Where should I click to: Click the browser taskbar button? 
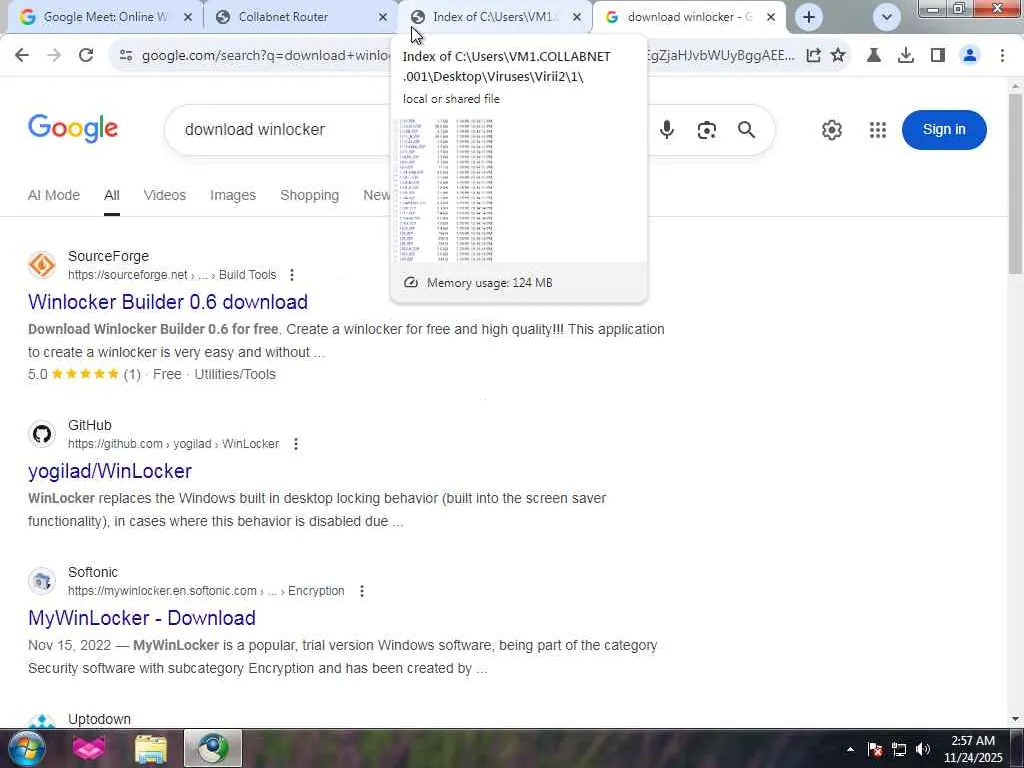pyautogui.click(x=213, y=748)
